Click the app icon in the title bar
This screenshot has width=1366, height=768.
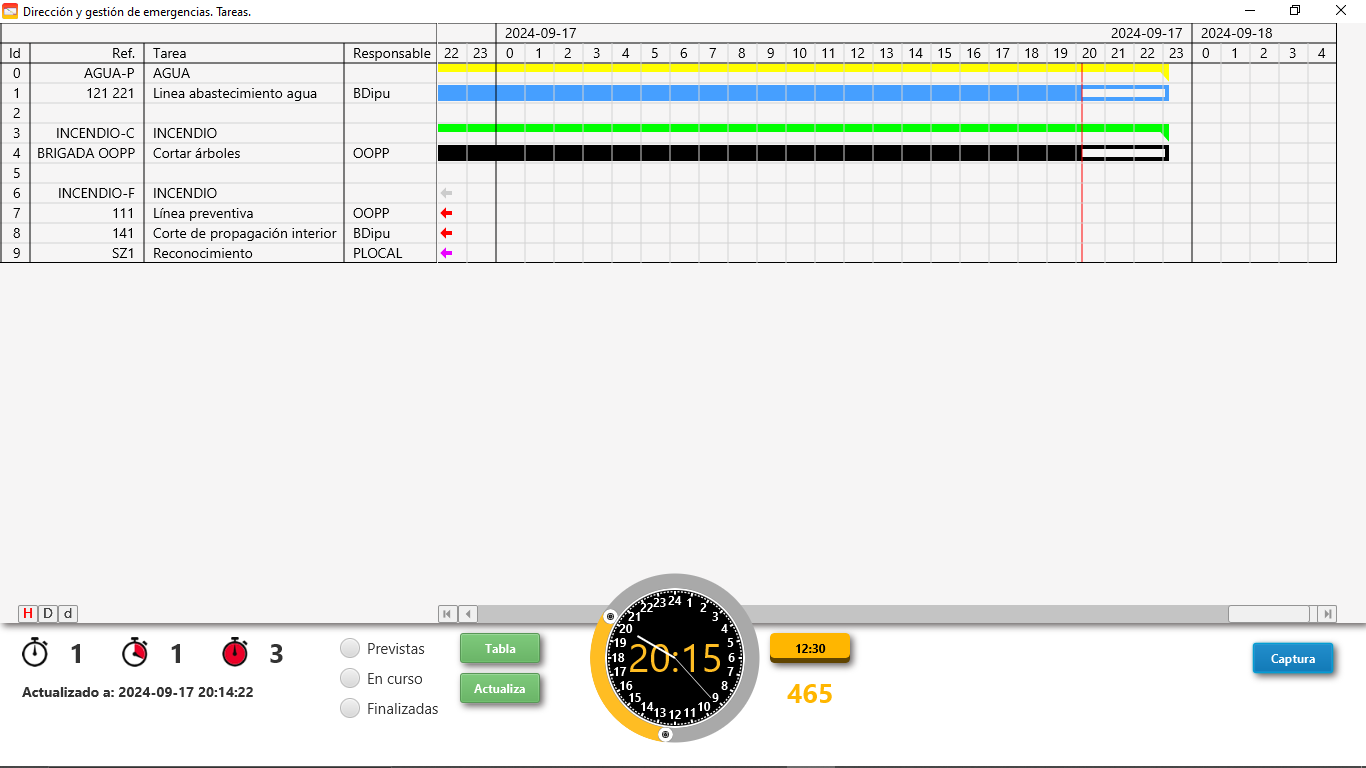coord(10,11)
